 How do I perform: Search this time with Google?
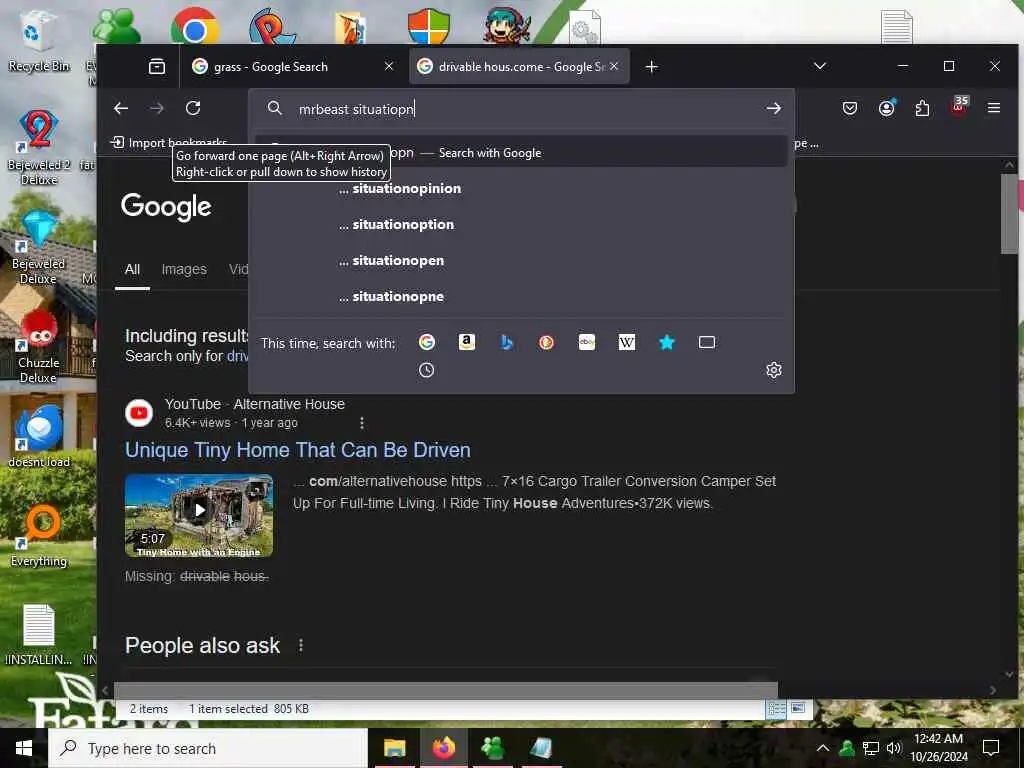426,342
